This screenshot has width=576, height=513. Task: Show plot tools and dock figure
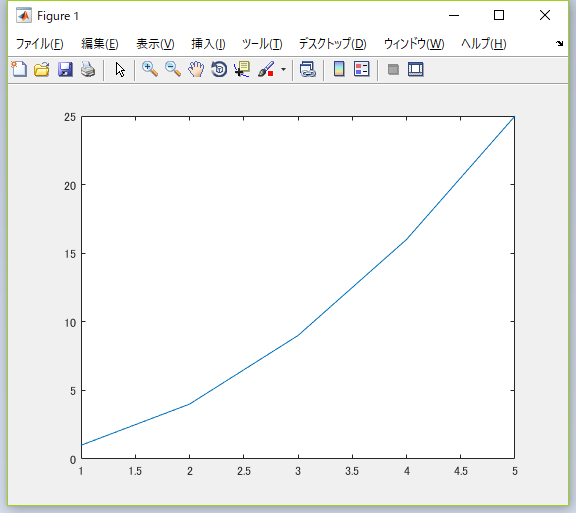click(415, 69)
